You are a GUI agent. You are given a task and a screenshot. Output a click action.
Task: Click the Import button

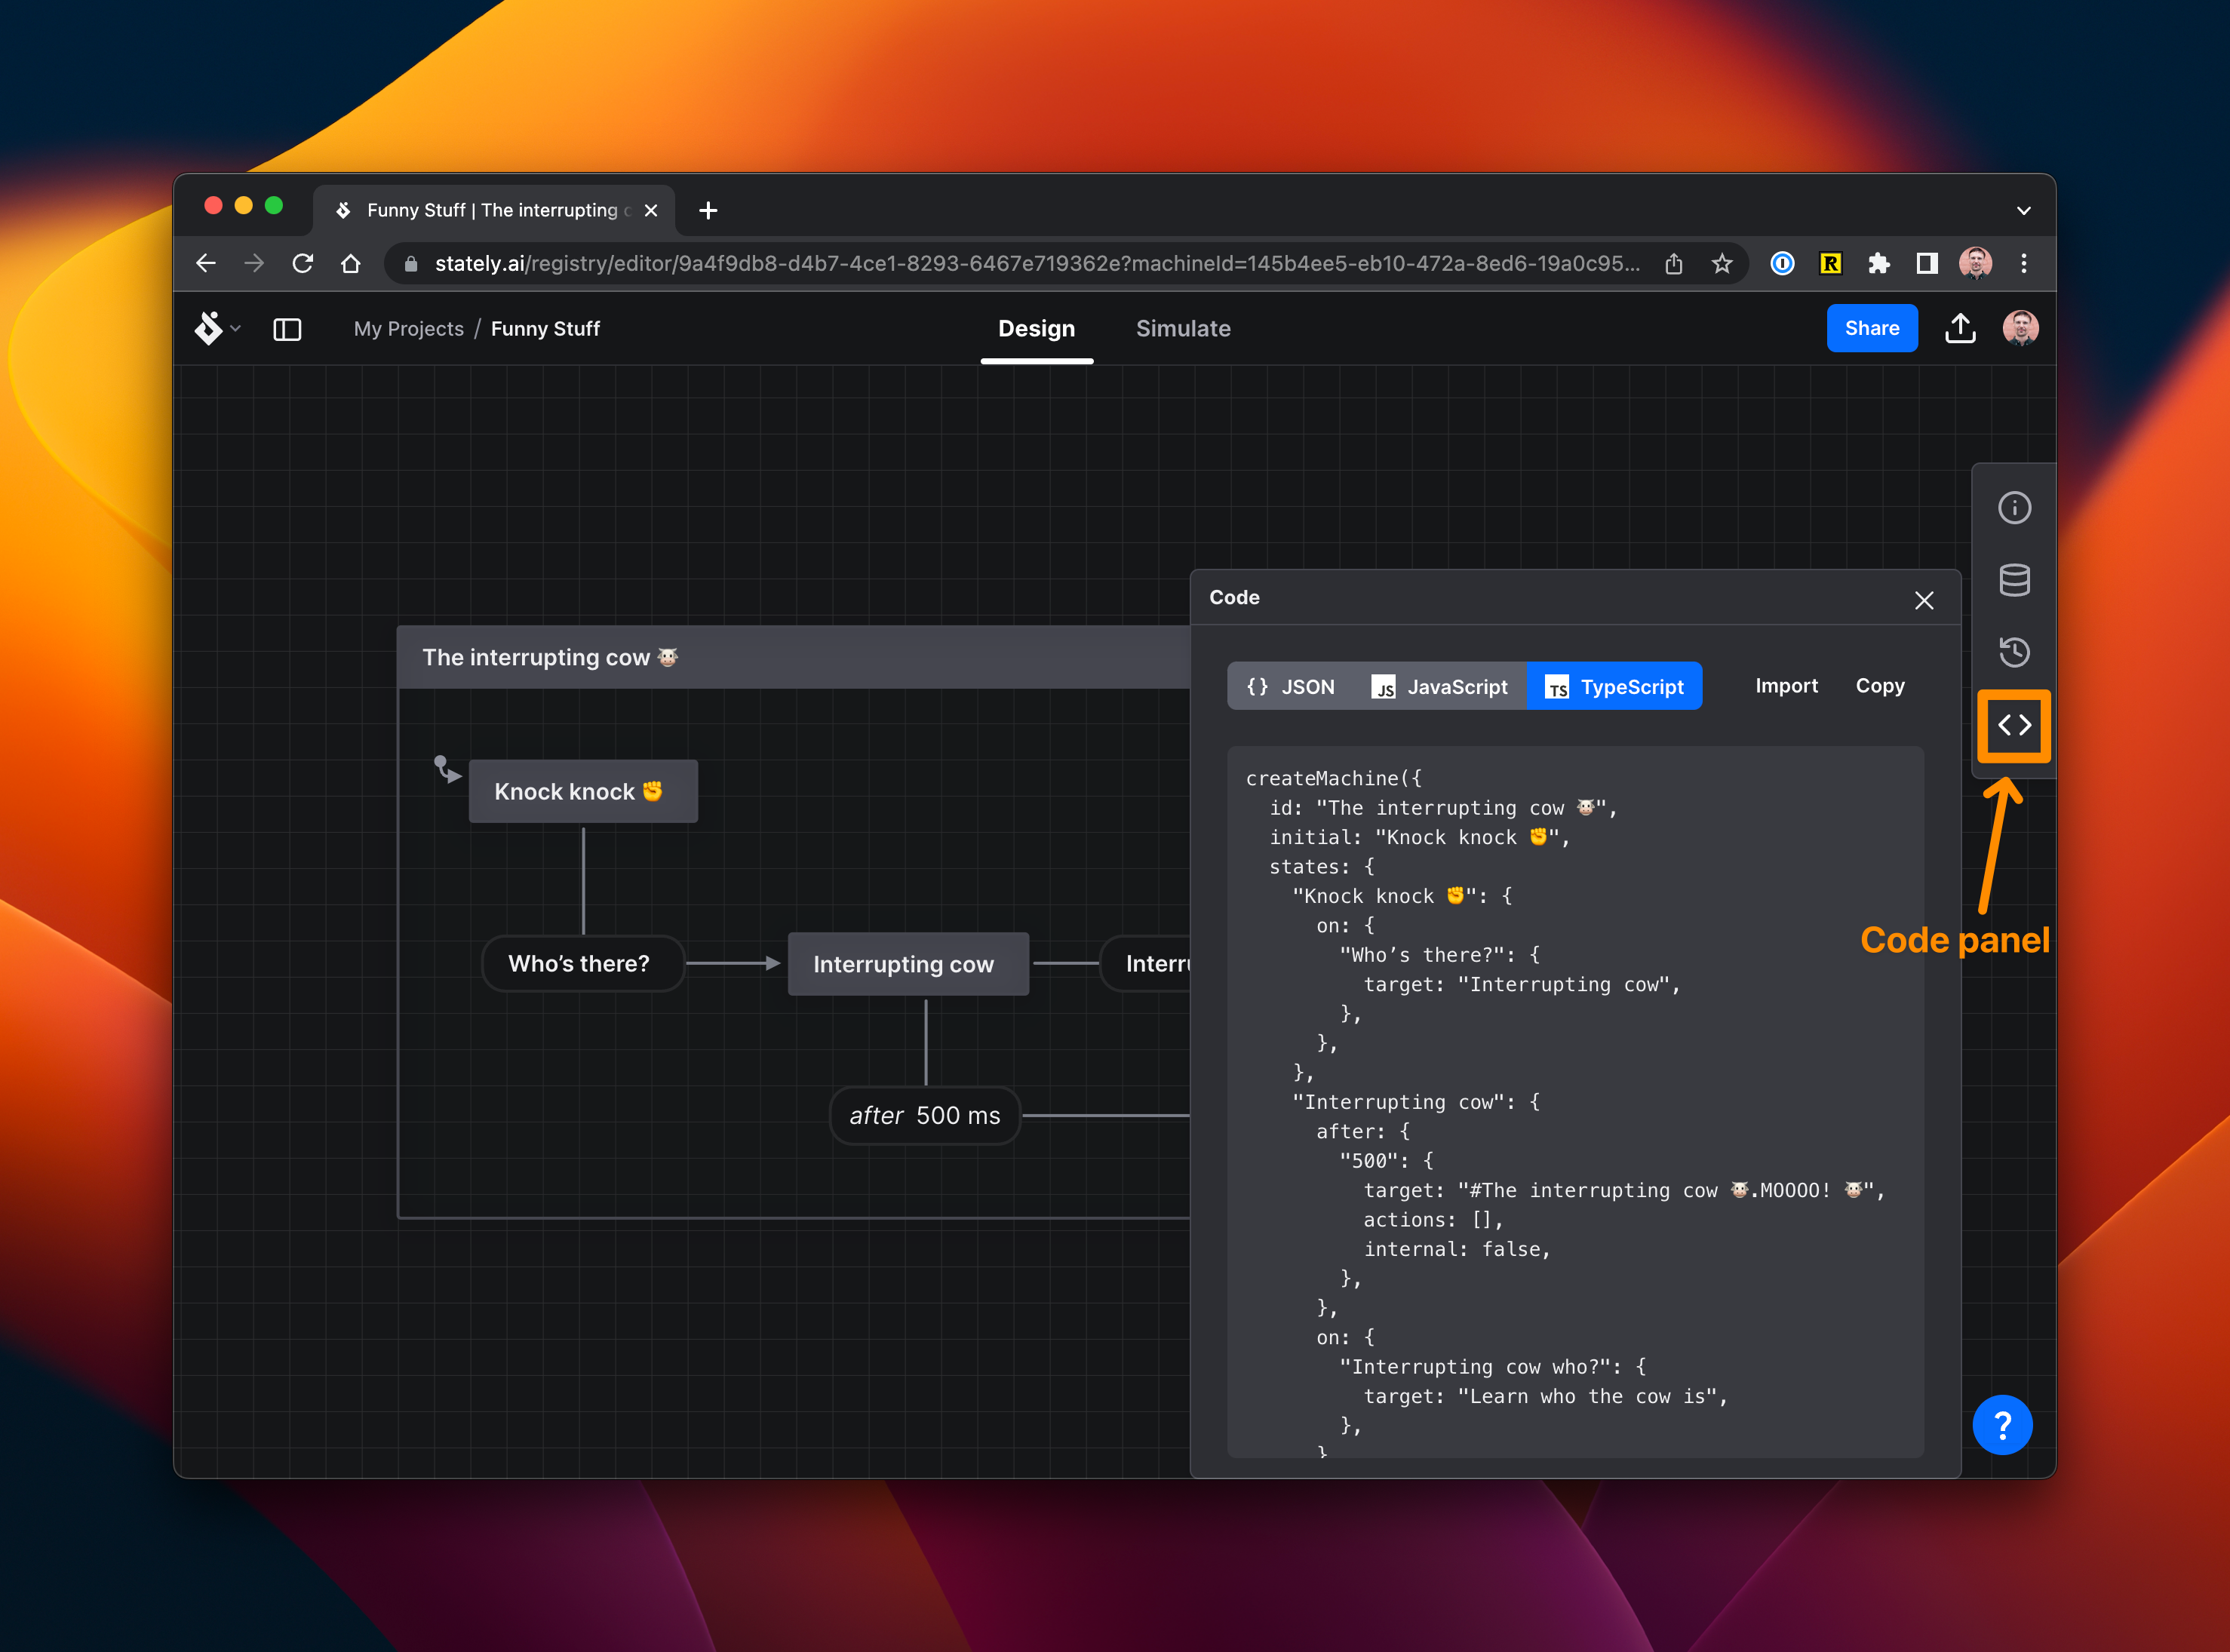pyautogui.click(x=1786, y=686)
